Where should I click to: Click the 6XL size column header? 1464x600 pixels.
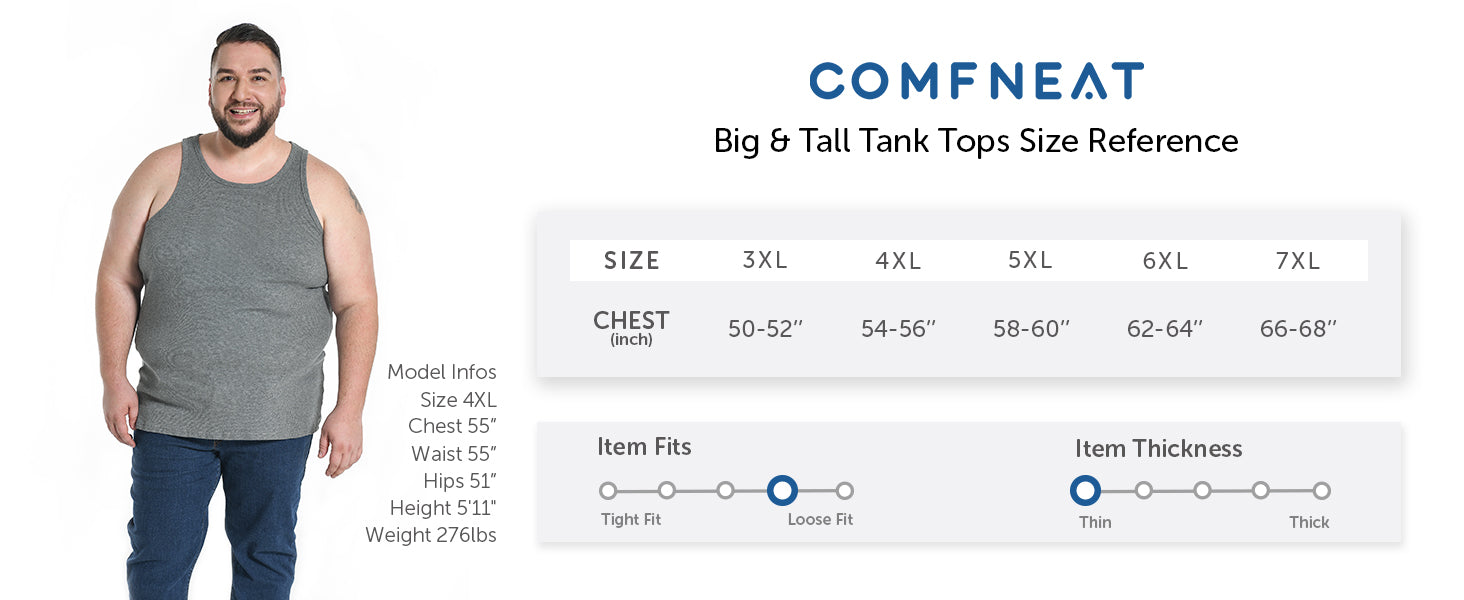(1165, 261)
